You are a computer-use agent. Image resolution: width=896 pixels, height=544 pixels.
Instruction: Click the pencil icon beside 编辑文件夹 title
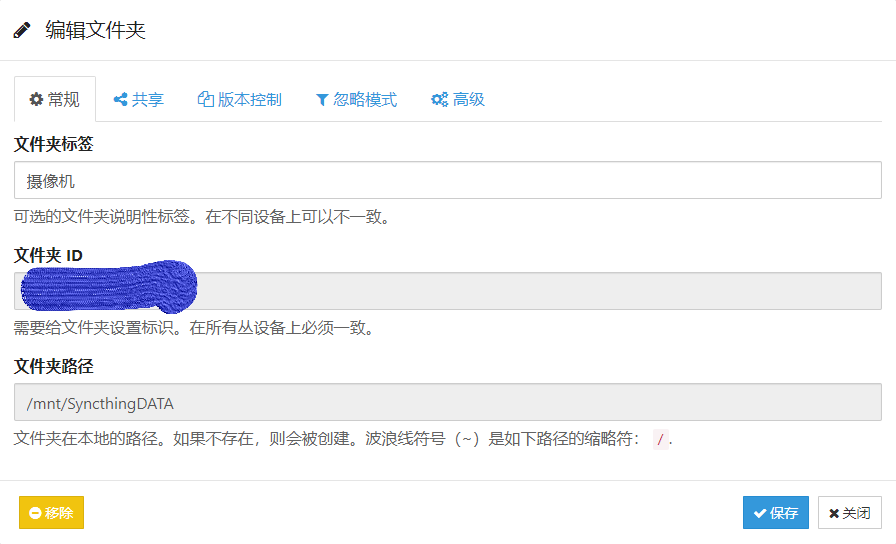coord(22,30)
